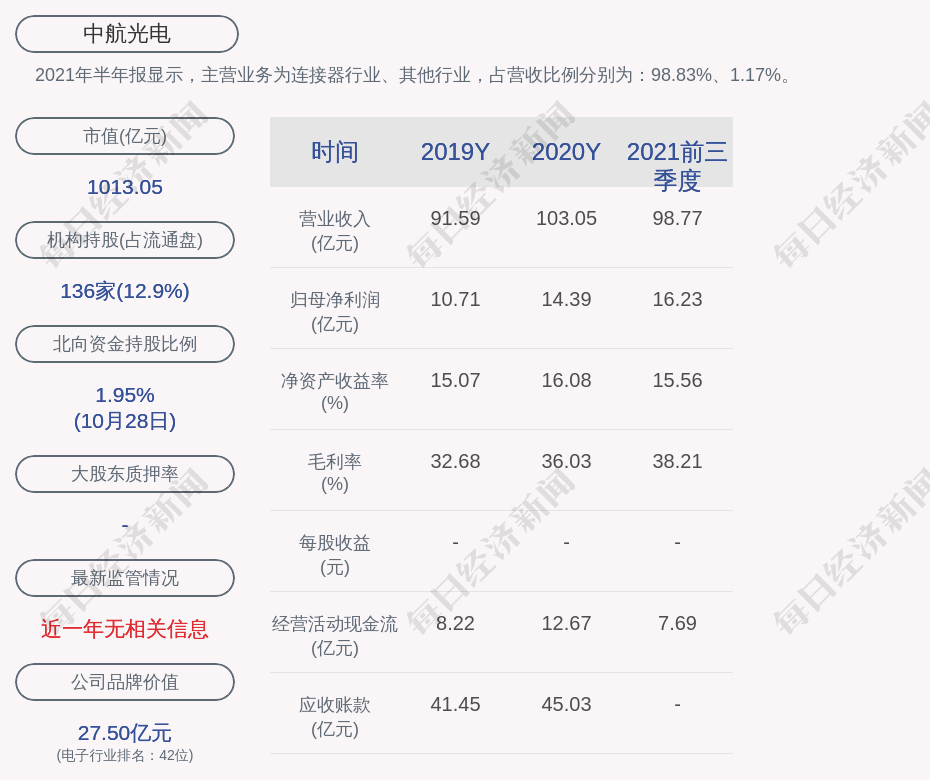The width and height of the screenshot is (930, 780).
Task: Click the 27.50亿元 brand value
Action: 125,733
